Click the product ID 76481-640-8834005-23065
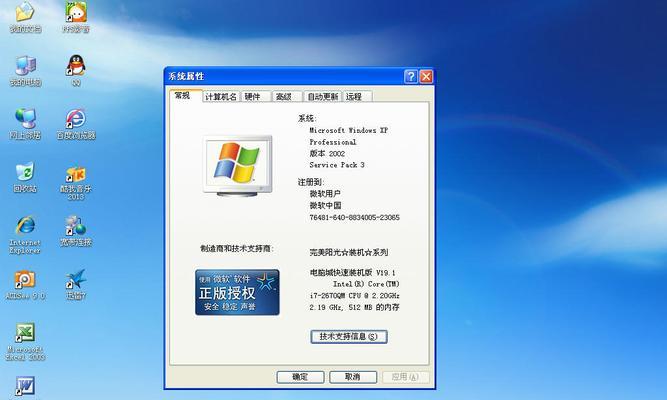The height and width of the screenshot is (400, 667). [354, 217]
